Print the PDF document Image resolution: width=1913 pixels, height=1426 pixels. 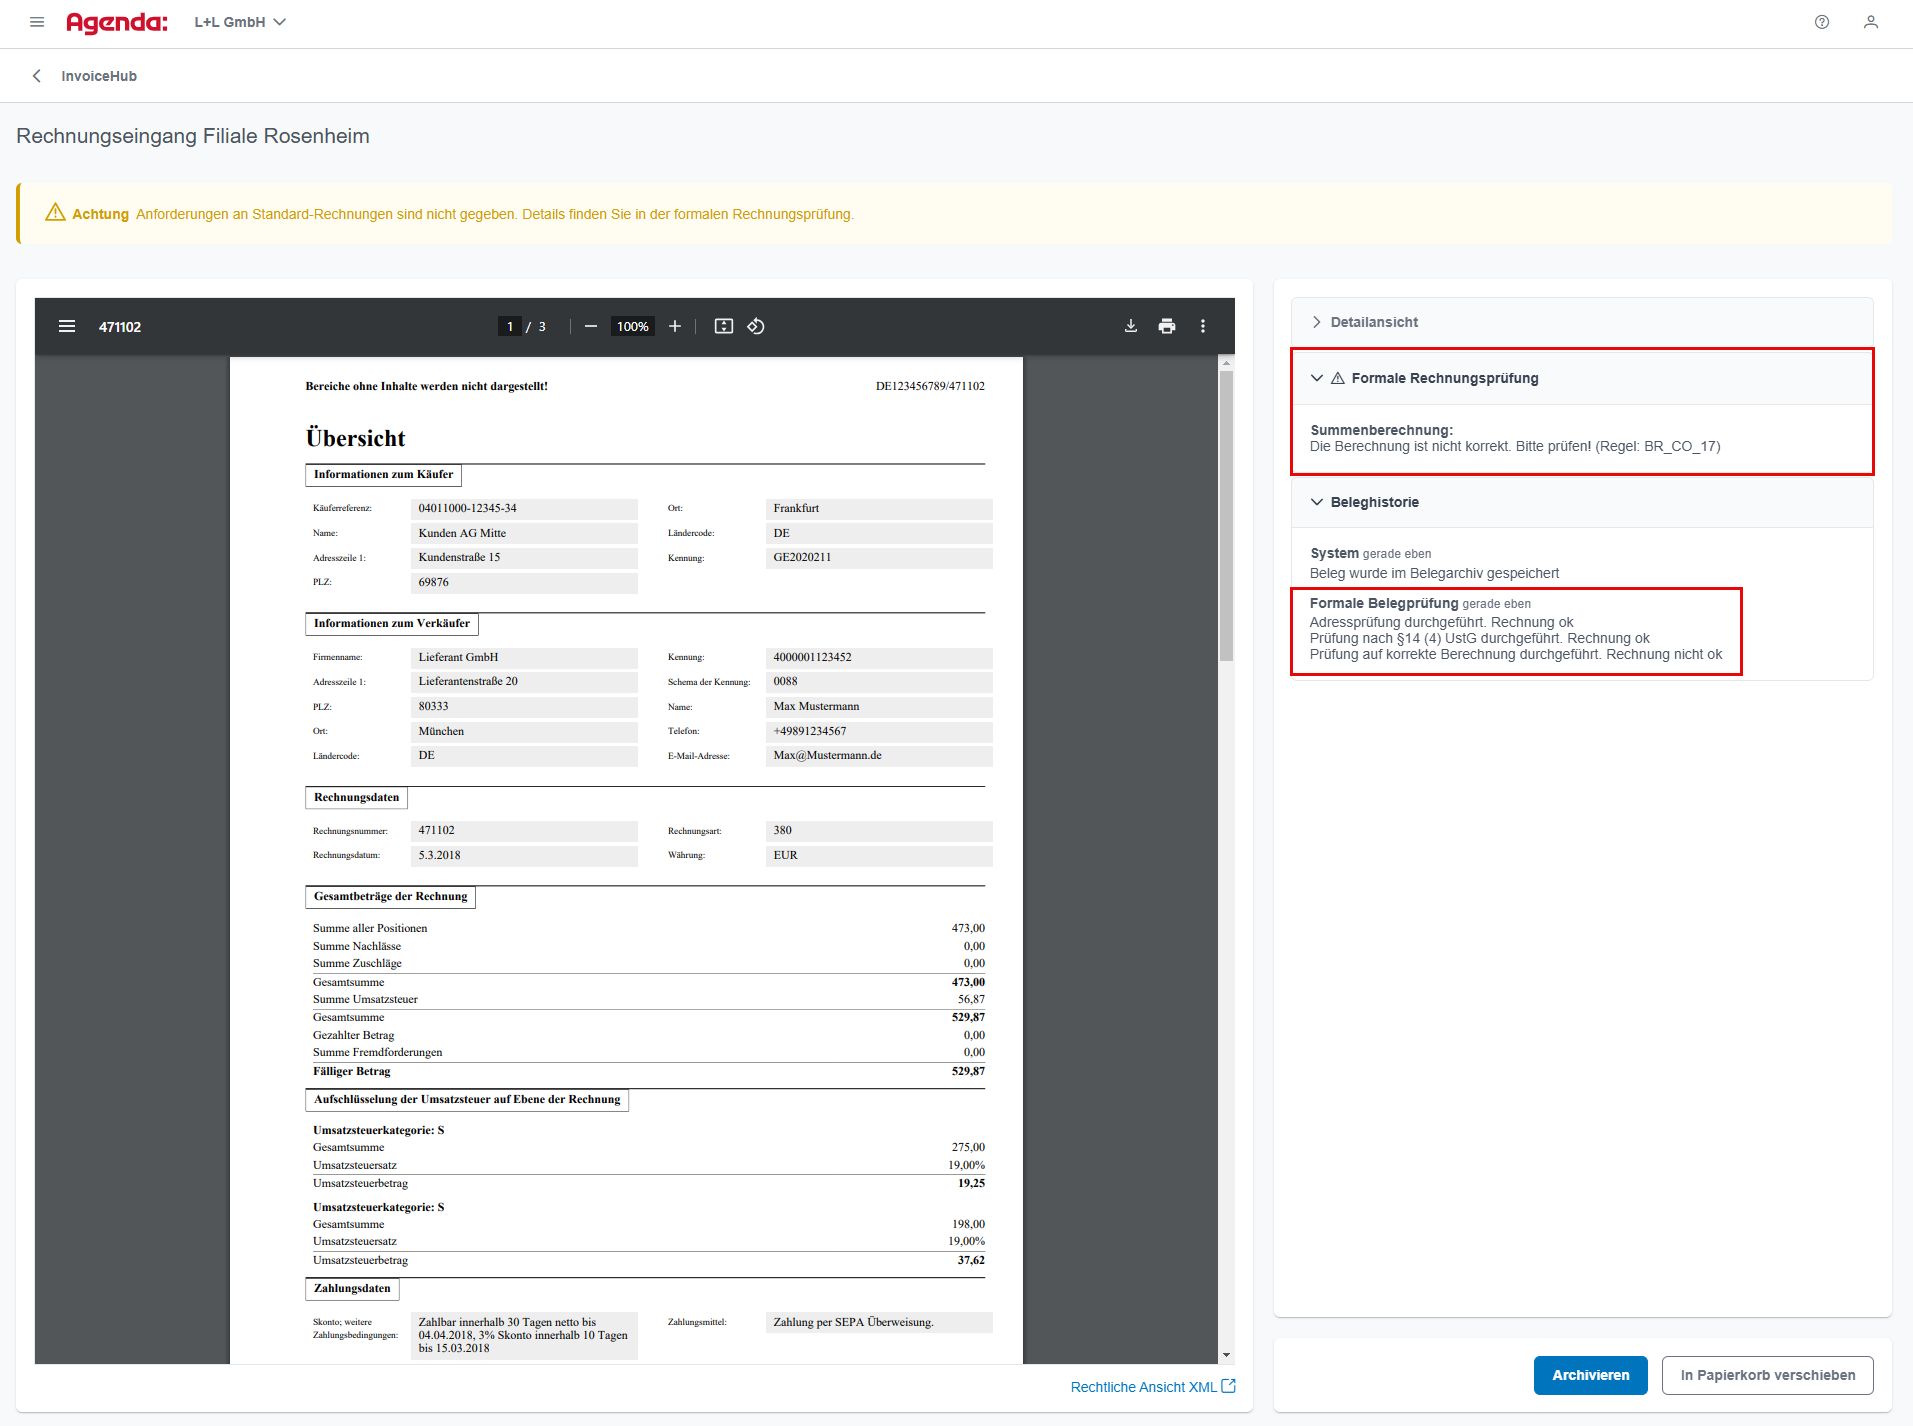(1167, 326)
